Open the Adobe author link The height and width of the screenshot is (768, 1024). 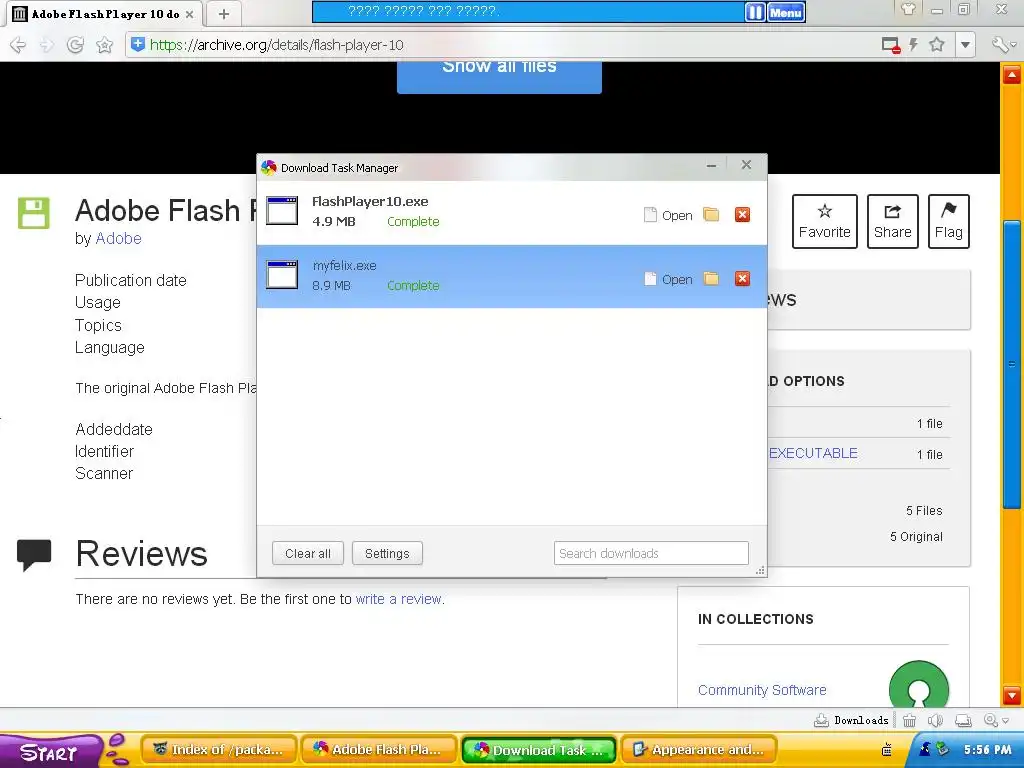(x=118, y=238)
